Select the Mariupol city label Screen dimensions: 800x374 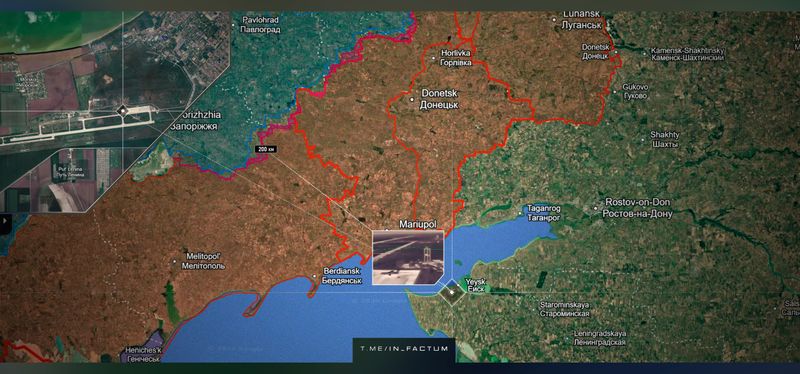418,225
